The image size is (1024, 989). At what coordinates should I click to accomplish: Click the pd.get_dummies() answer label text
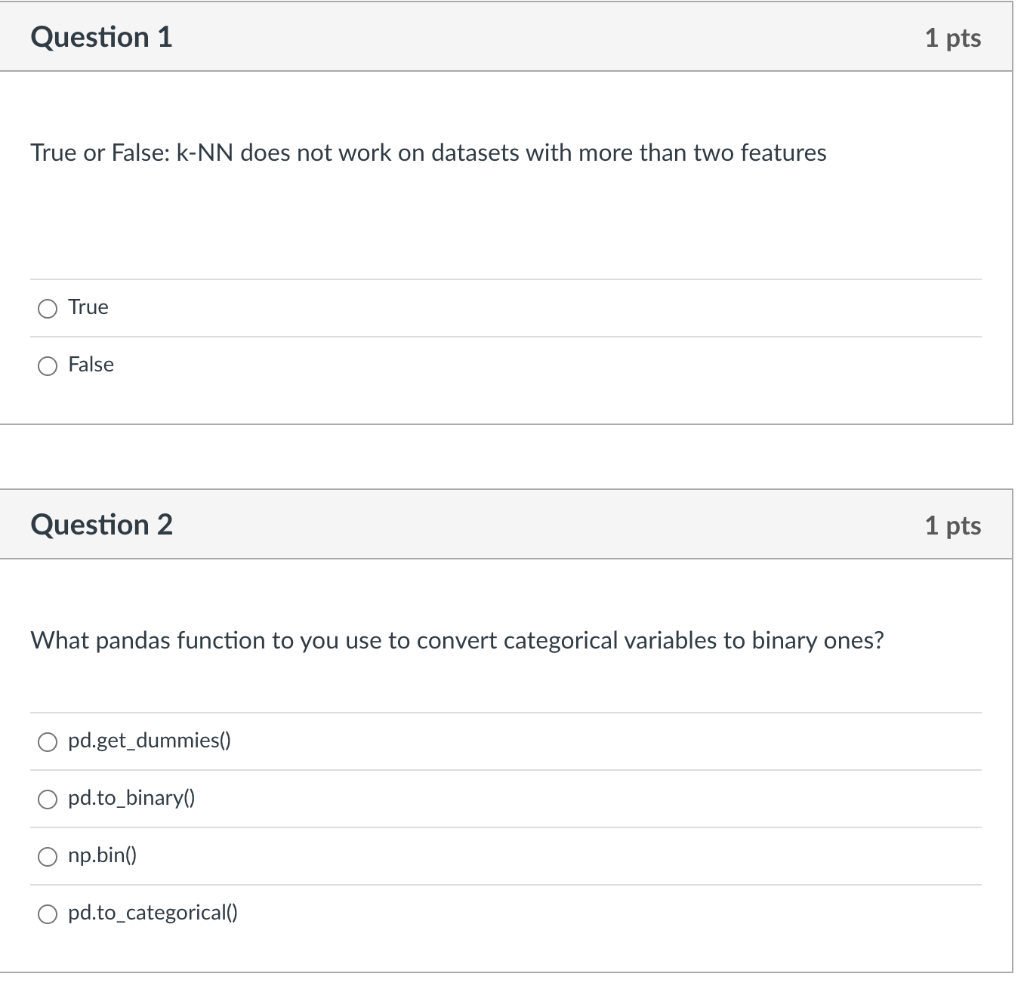pos(150,741)
